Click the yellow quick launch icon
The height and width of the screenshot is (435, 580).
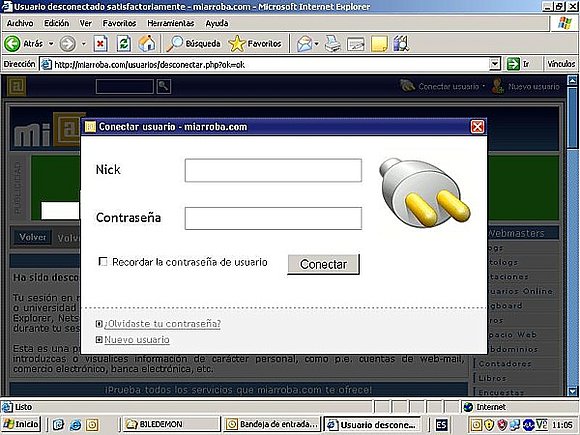(92, 424)
